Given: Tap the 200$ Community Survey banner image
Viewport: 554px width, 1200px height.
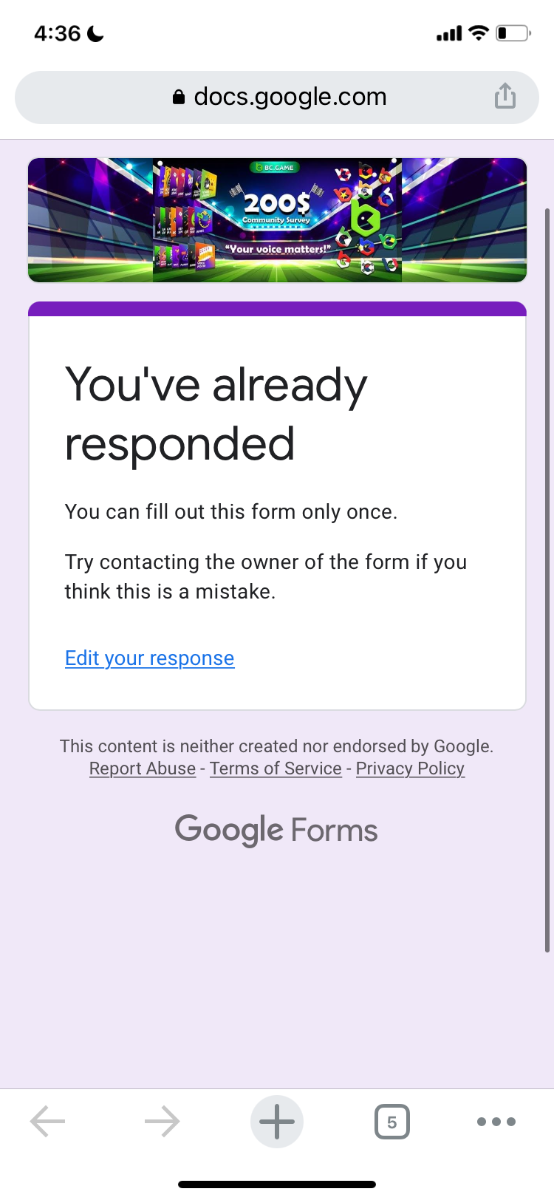Looking at the screenshot, I should [277, 220].
